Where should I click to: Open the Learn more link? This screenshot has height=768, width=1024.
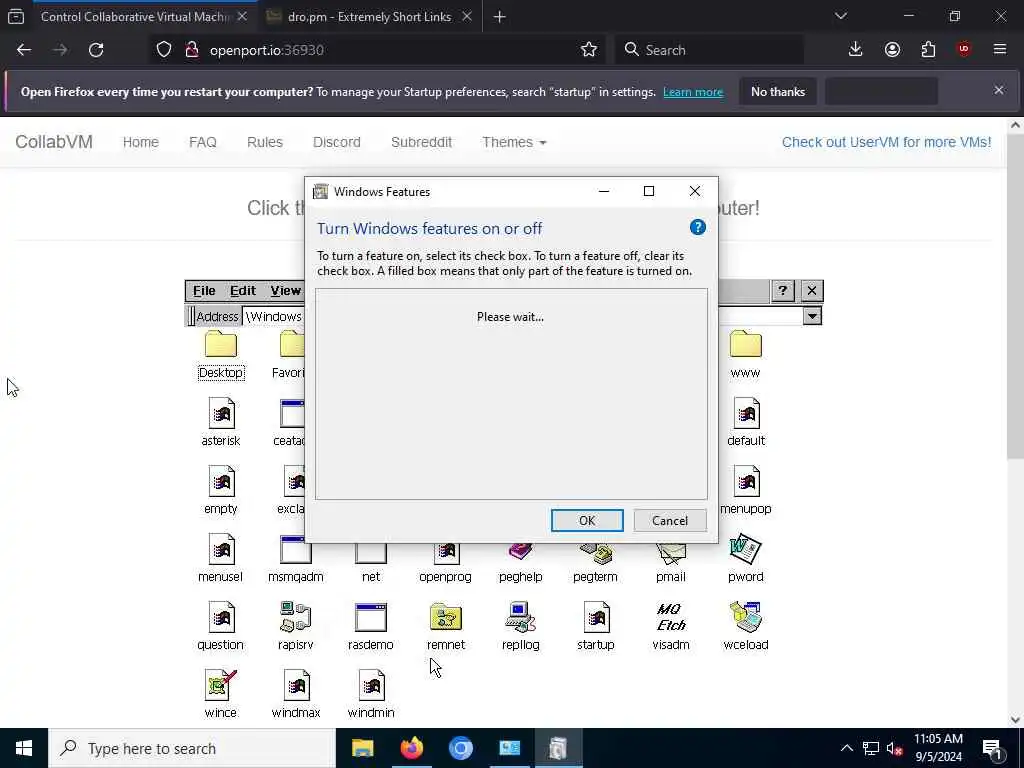click(692, 92)
